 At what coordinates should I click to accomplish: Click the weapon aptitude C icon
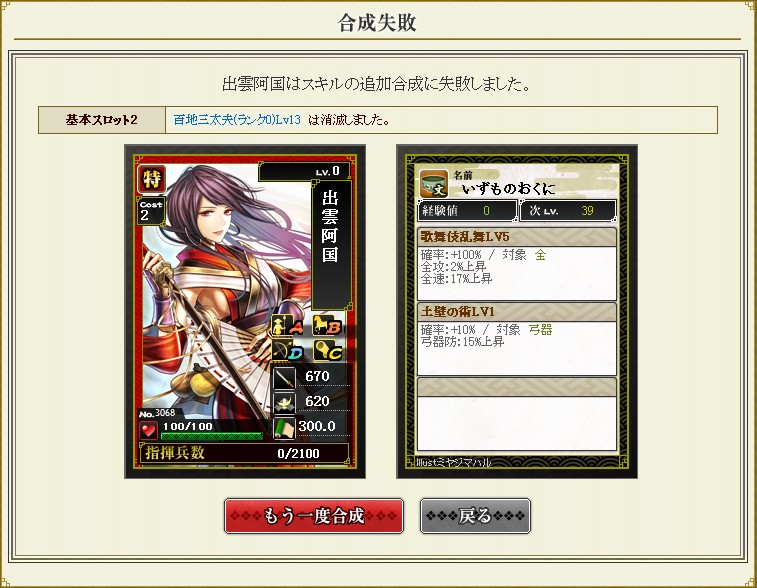(328, 351)
